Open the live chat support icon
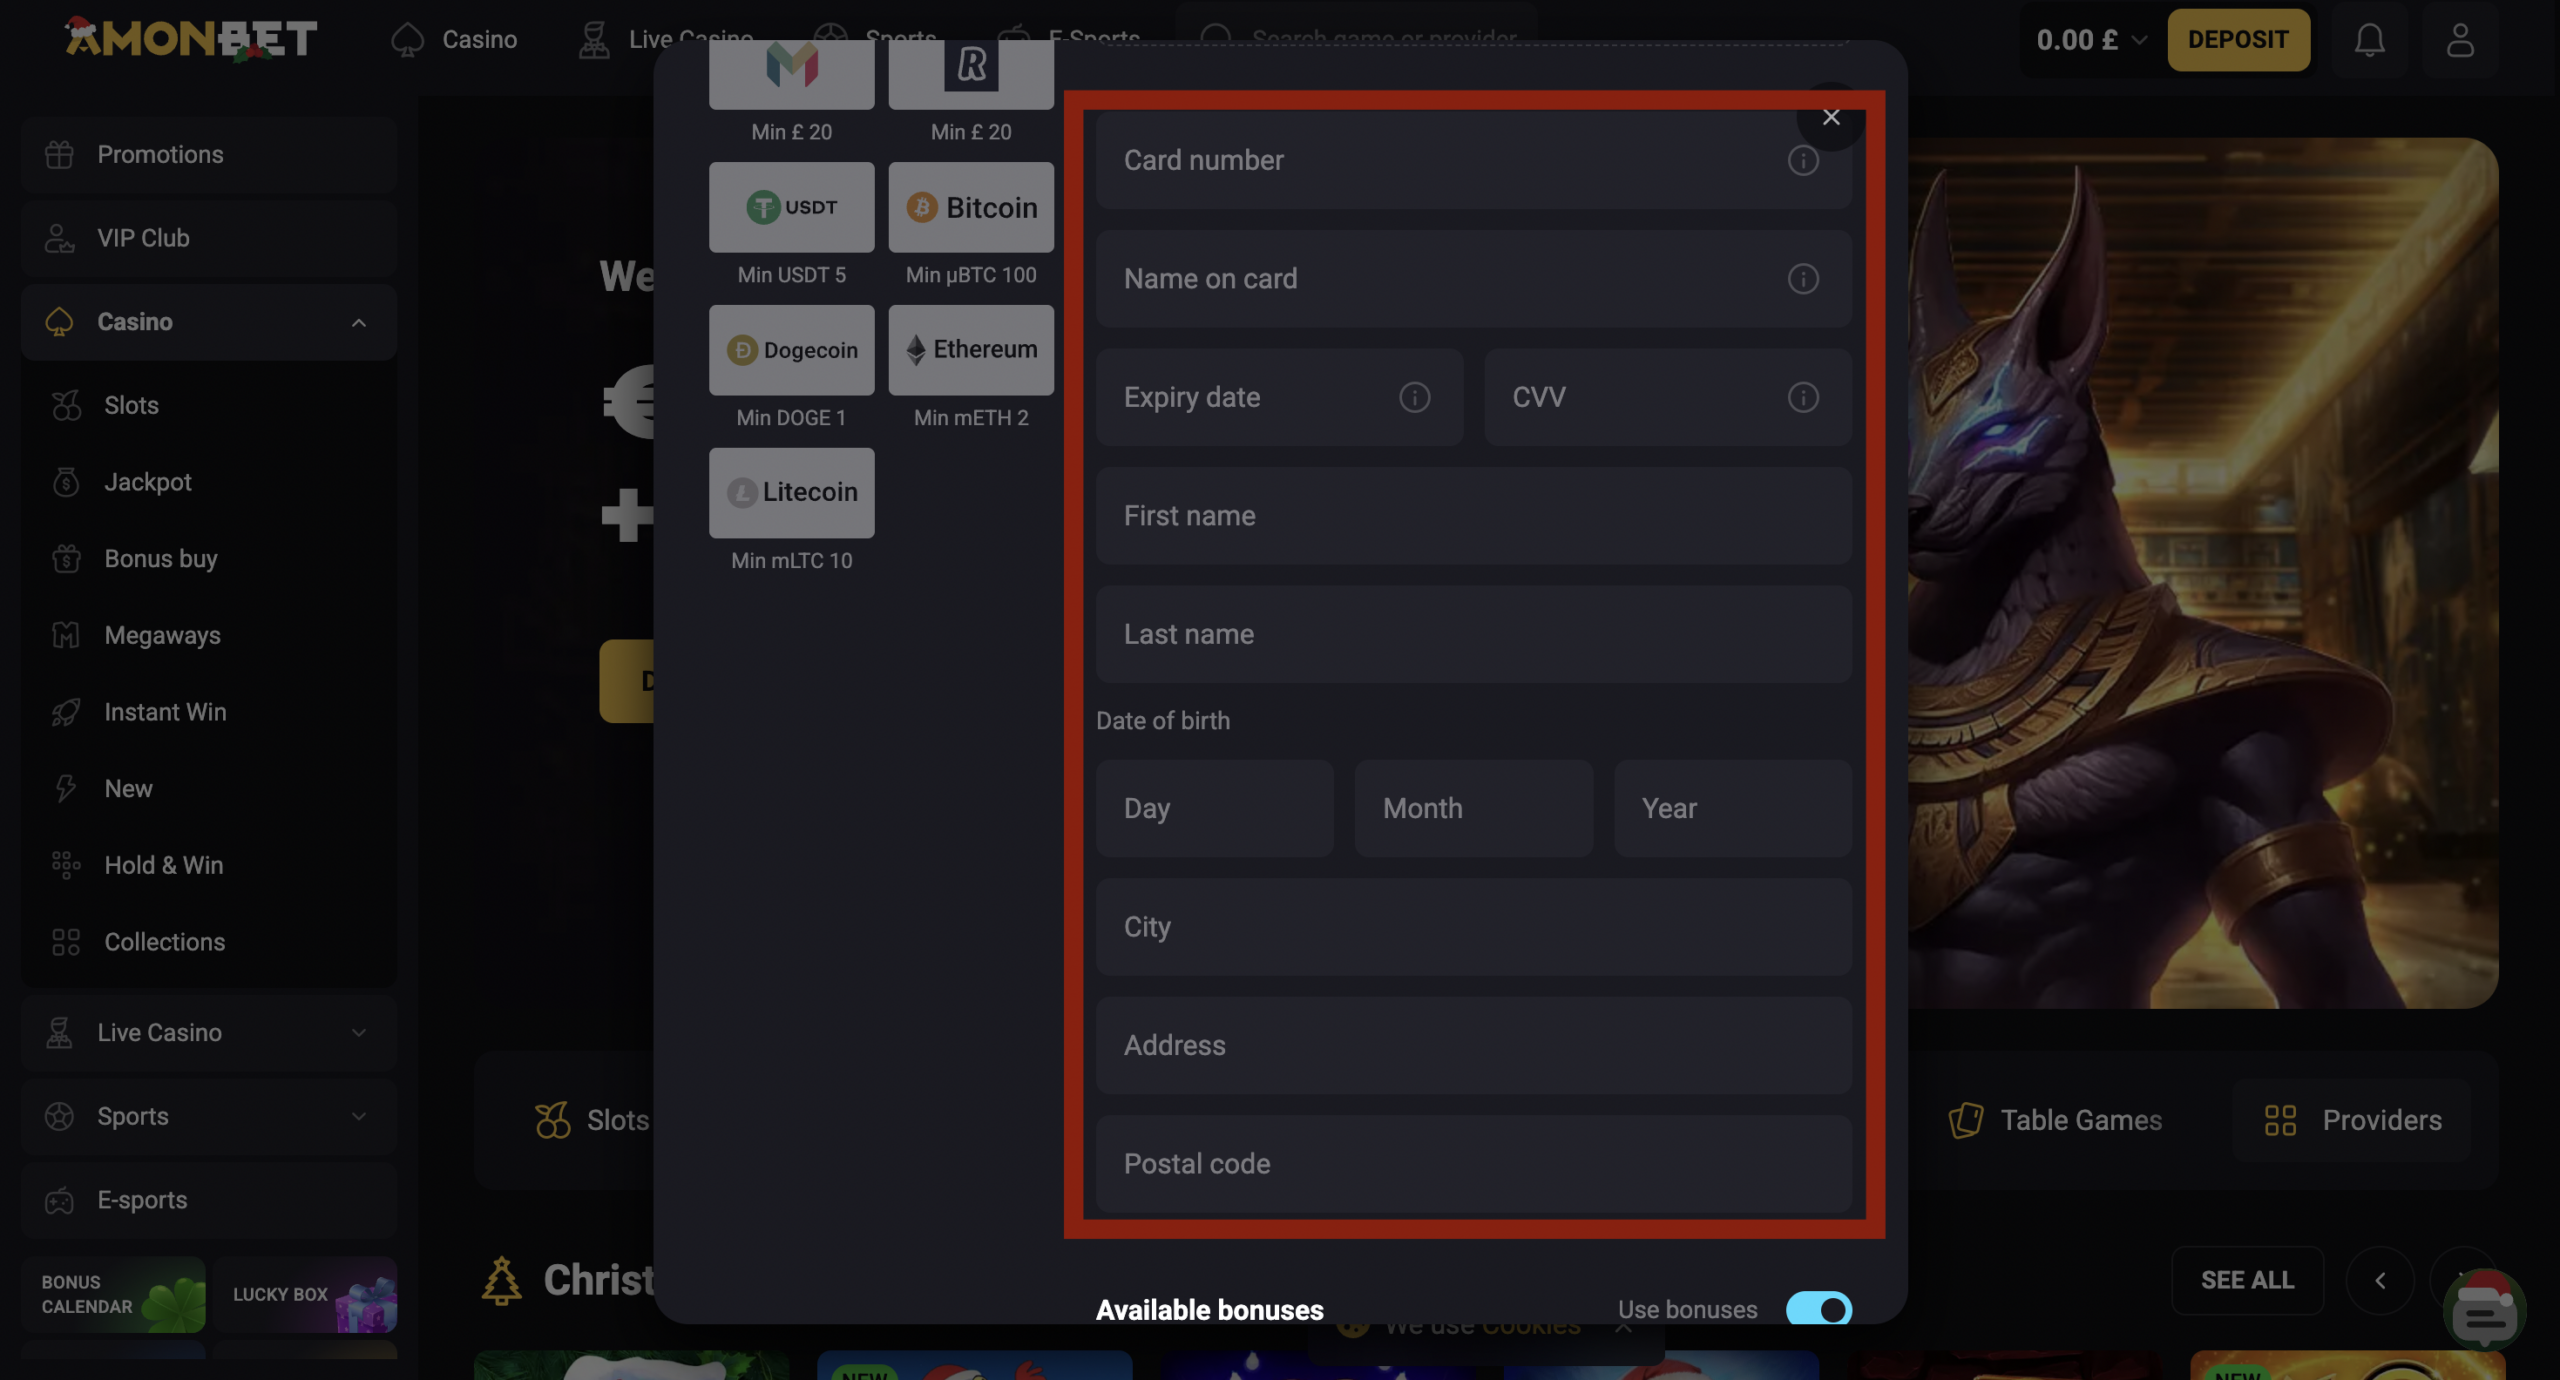Viewport: 2560px width, 1380px height. (2484, 1311)
